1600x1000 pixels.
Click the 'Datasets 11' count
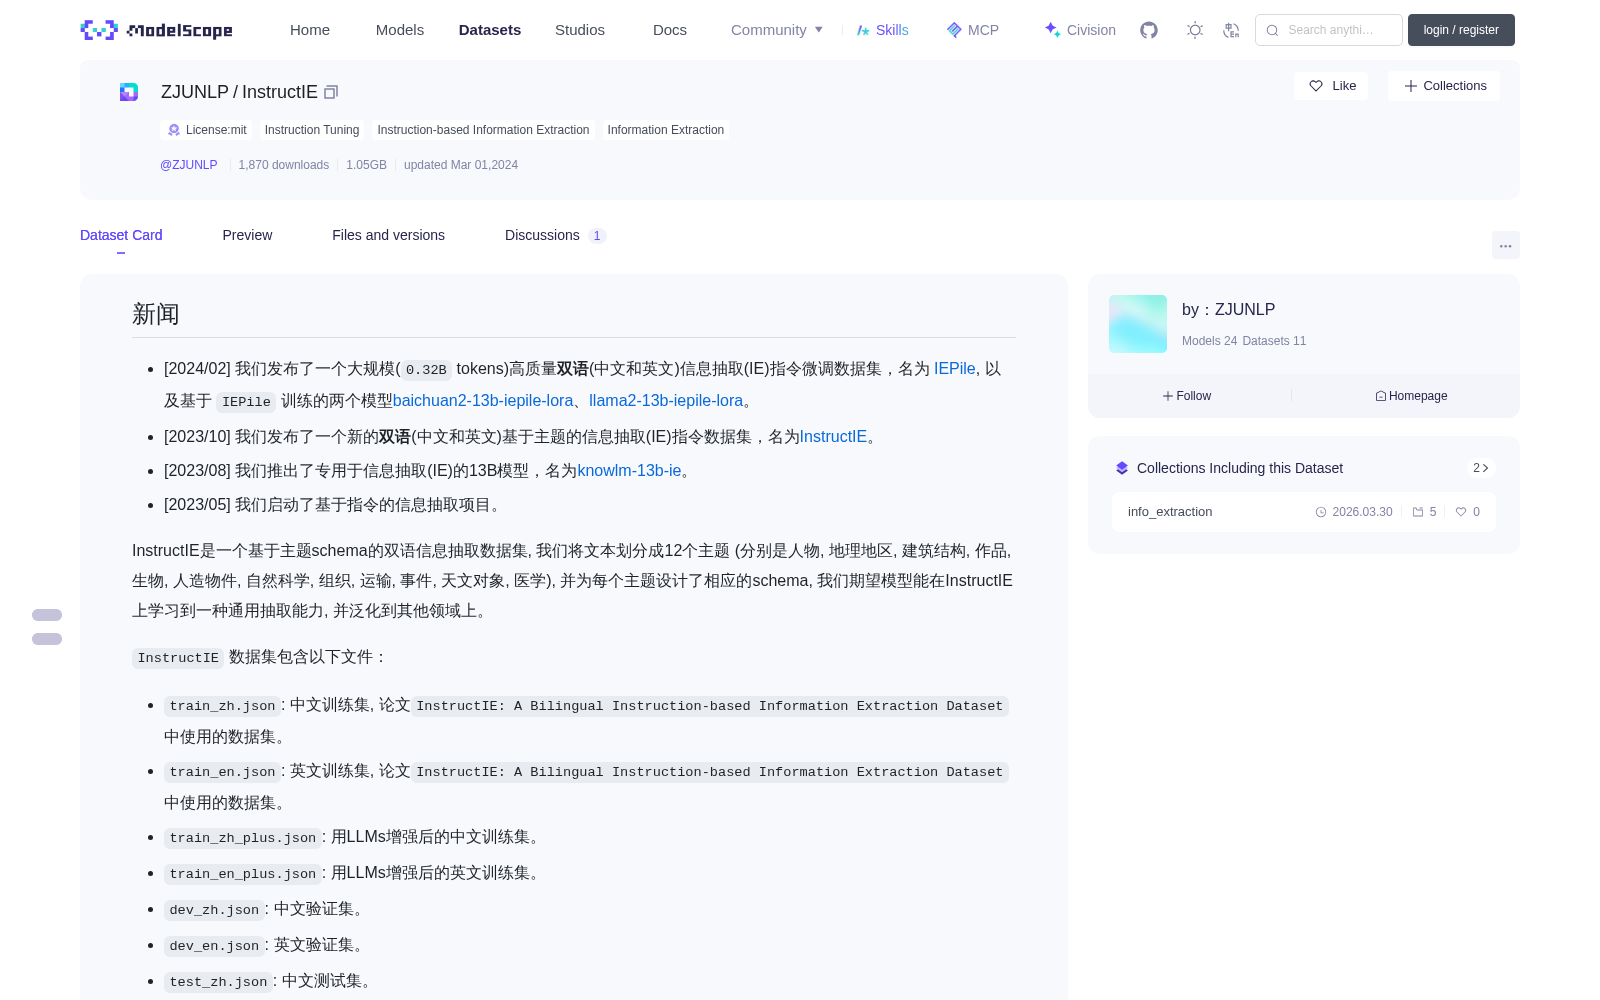tap(1274, 341)
